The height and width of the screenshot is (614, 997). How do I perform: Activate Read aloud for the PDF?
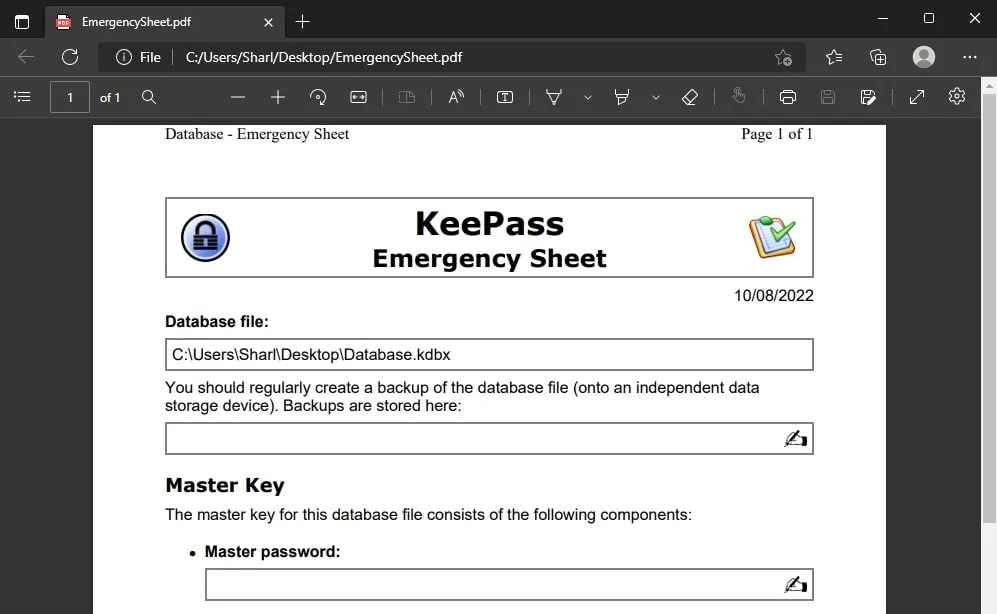[x=455, y=97]
